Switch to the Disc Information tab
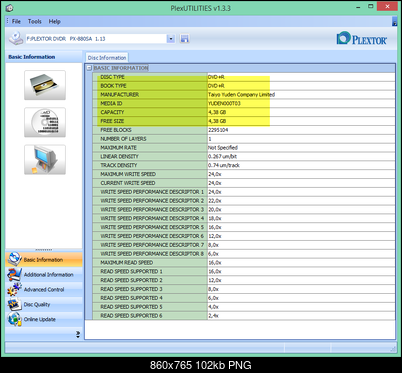 107,58
